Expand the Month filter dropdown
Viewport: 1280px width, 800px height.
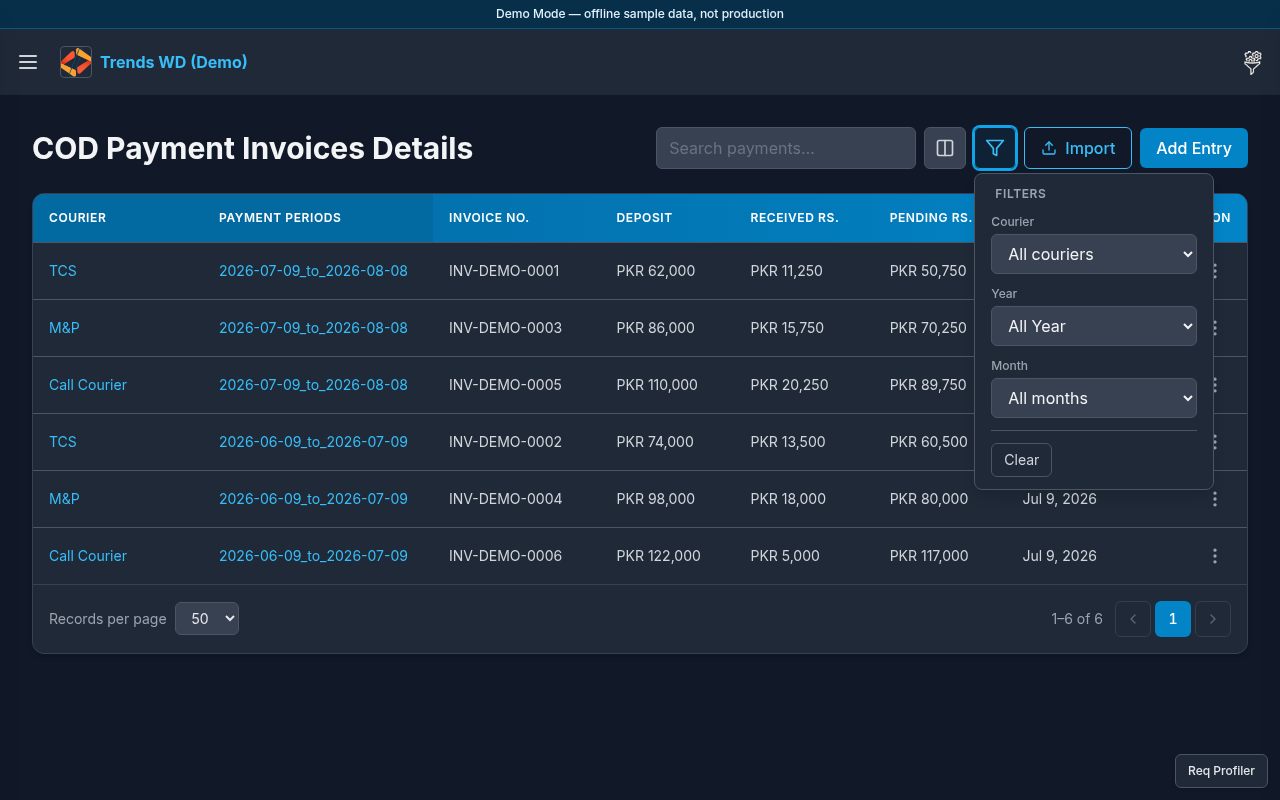coord(1094,398)
